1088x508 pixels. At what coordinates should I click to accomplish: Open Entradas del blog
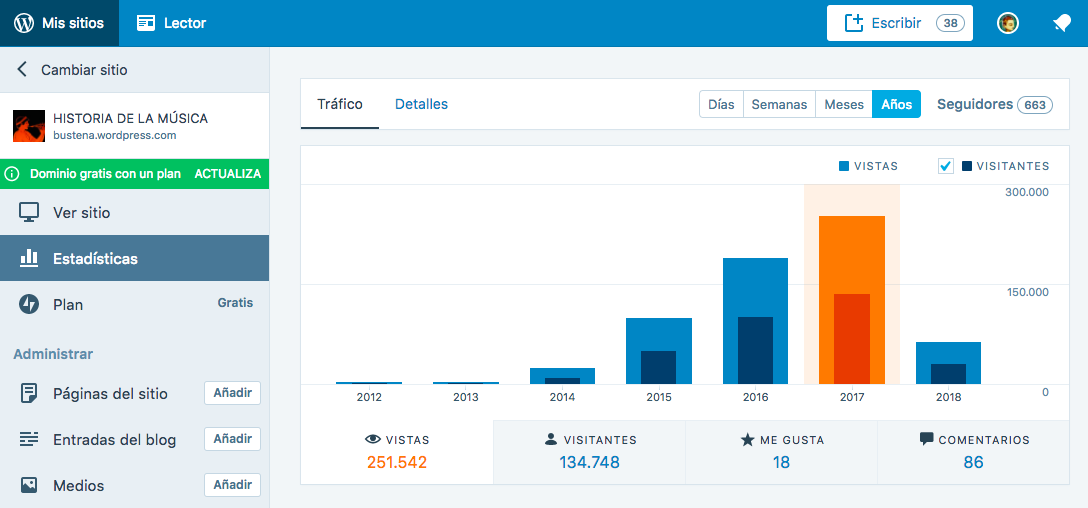point(114,439)
